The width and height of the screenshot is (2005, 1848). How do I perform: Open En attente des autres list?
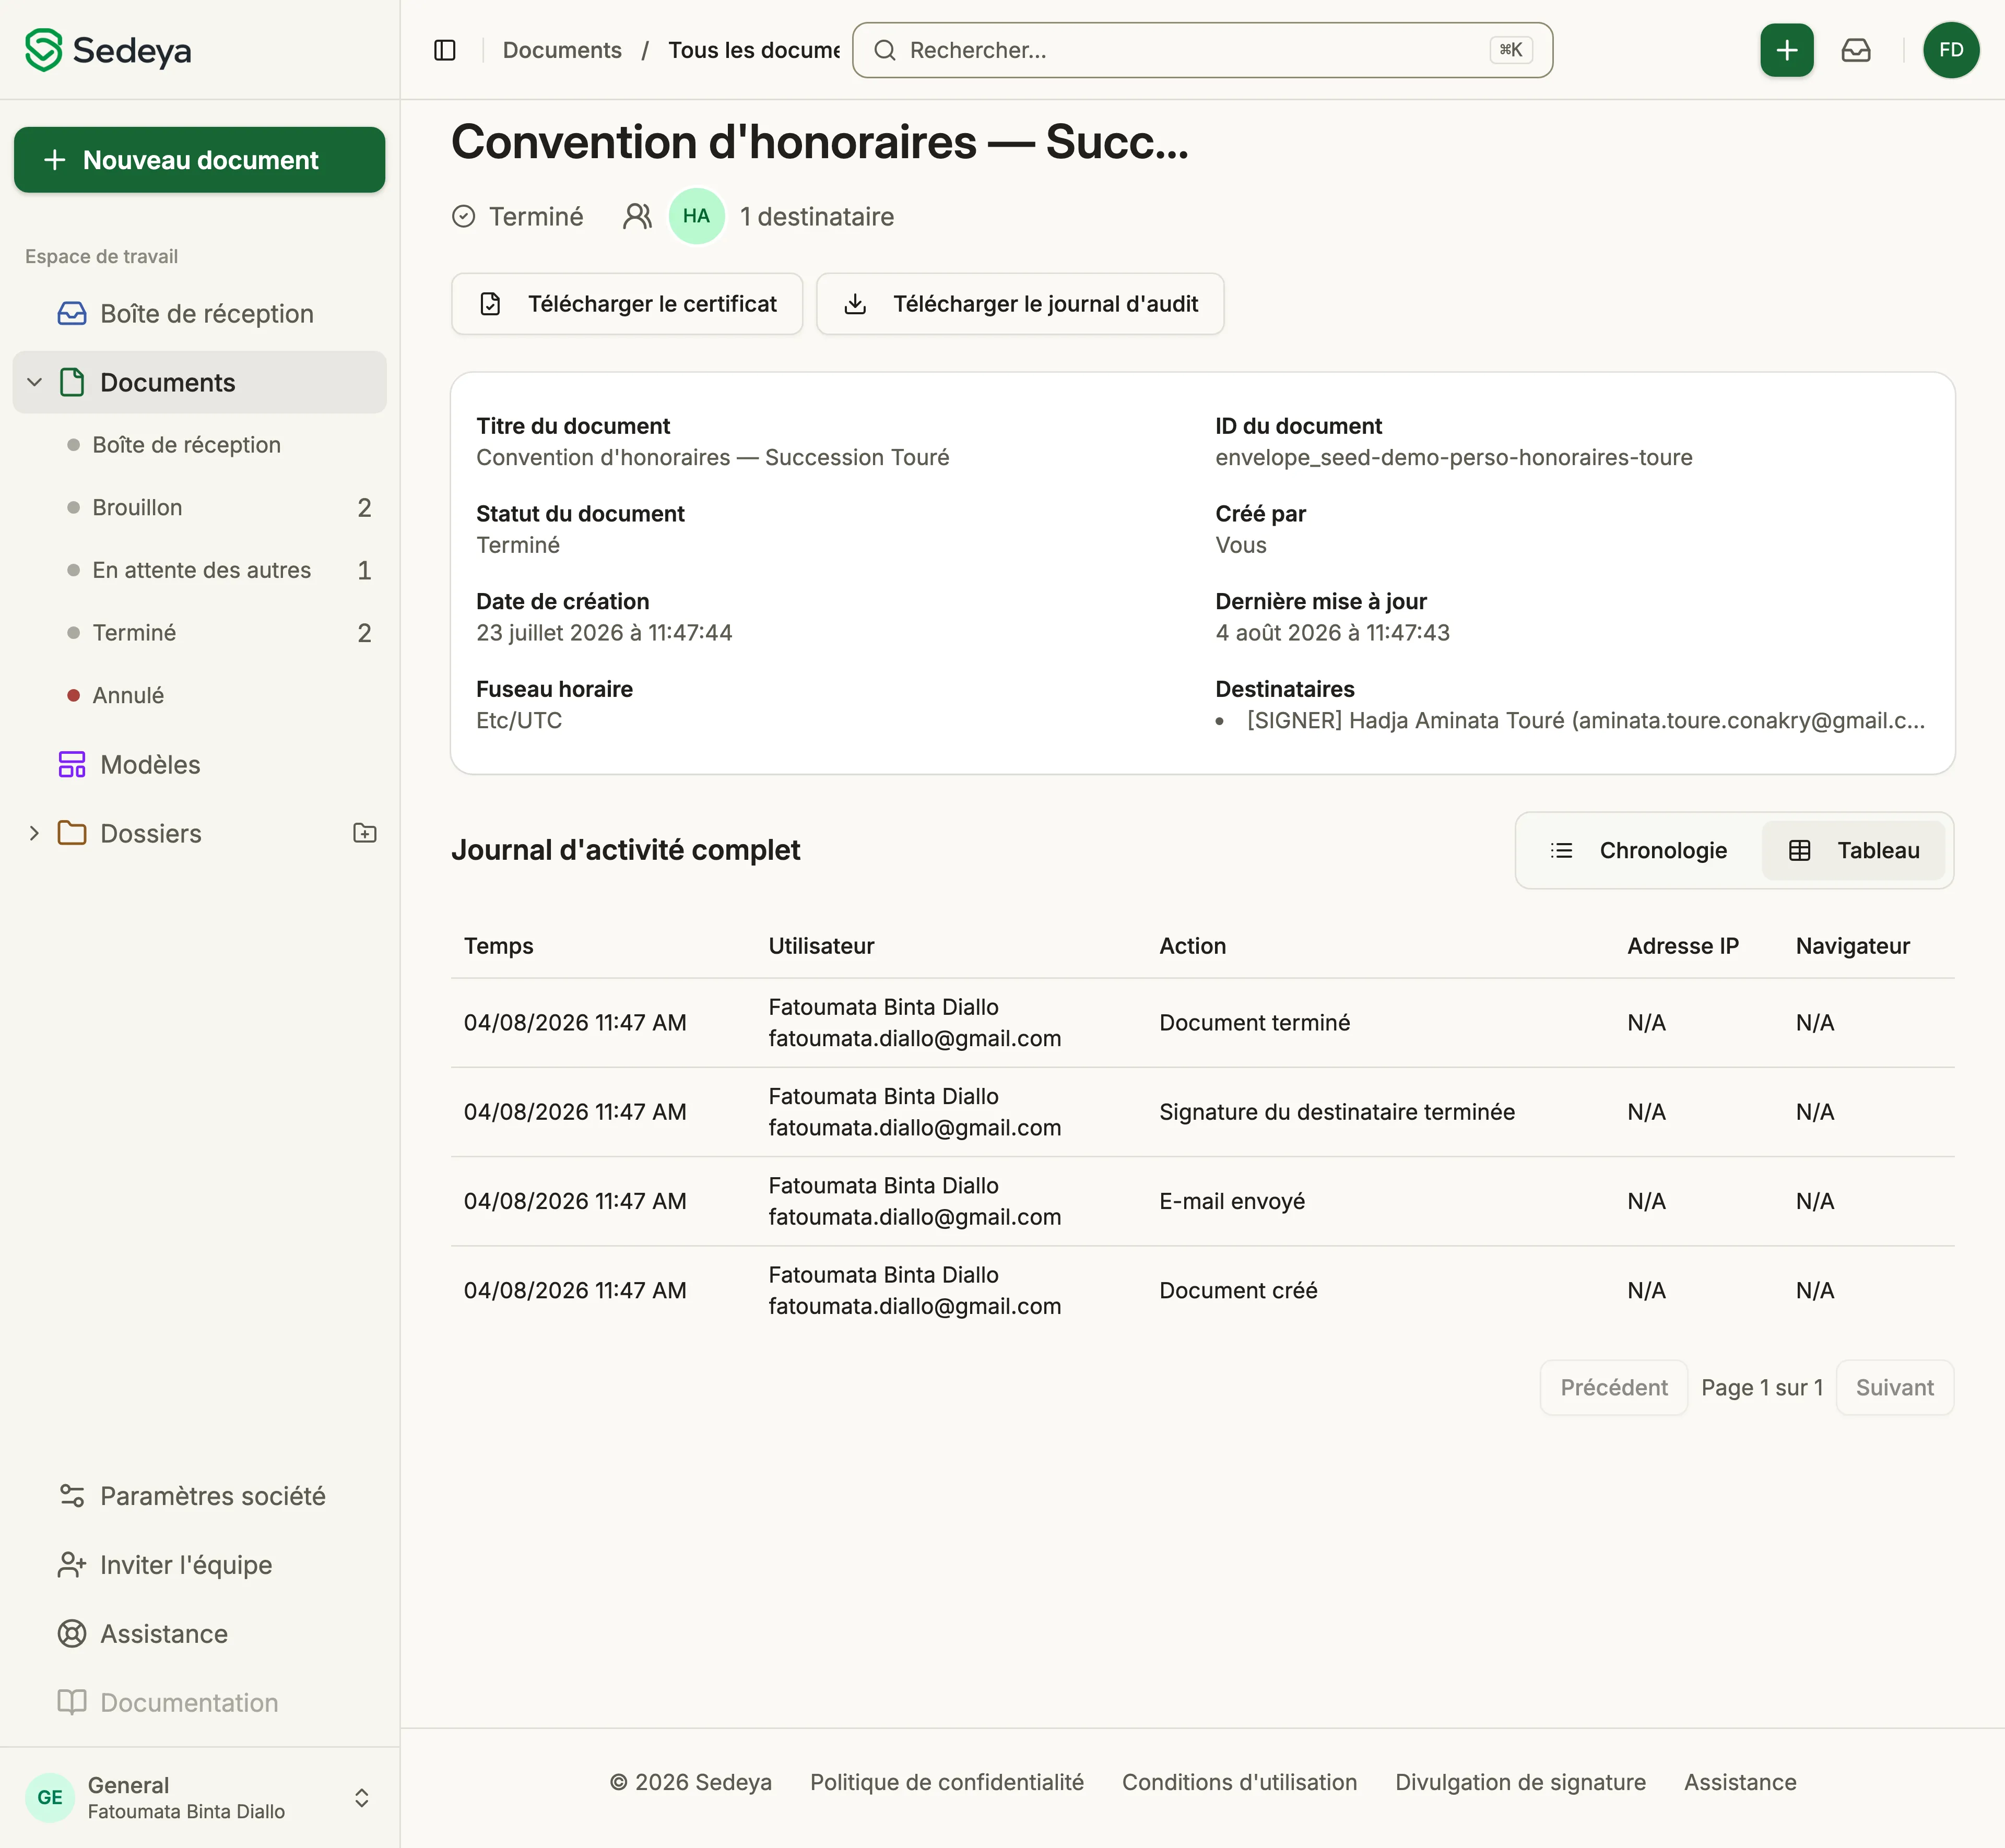tap(220, 570)
